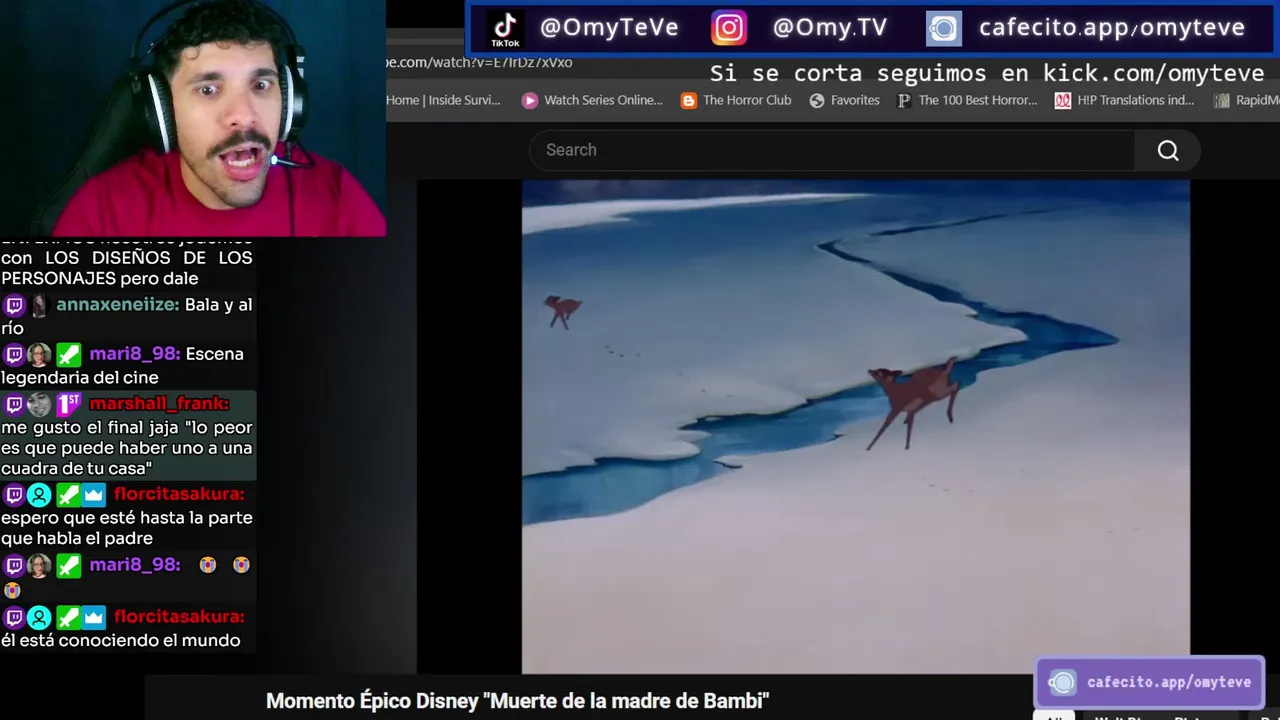Click the Instagram logo in top banner
This screenshot has width=1280, height=720.
click(729, 28)
